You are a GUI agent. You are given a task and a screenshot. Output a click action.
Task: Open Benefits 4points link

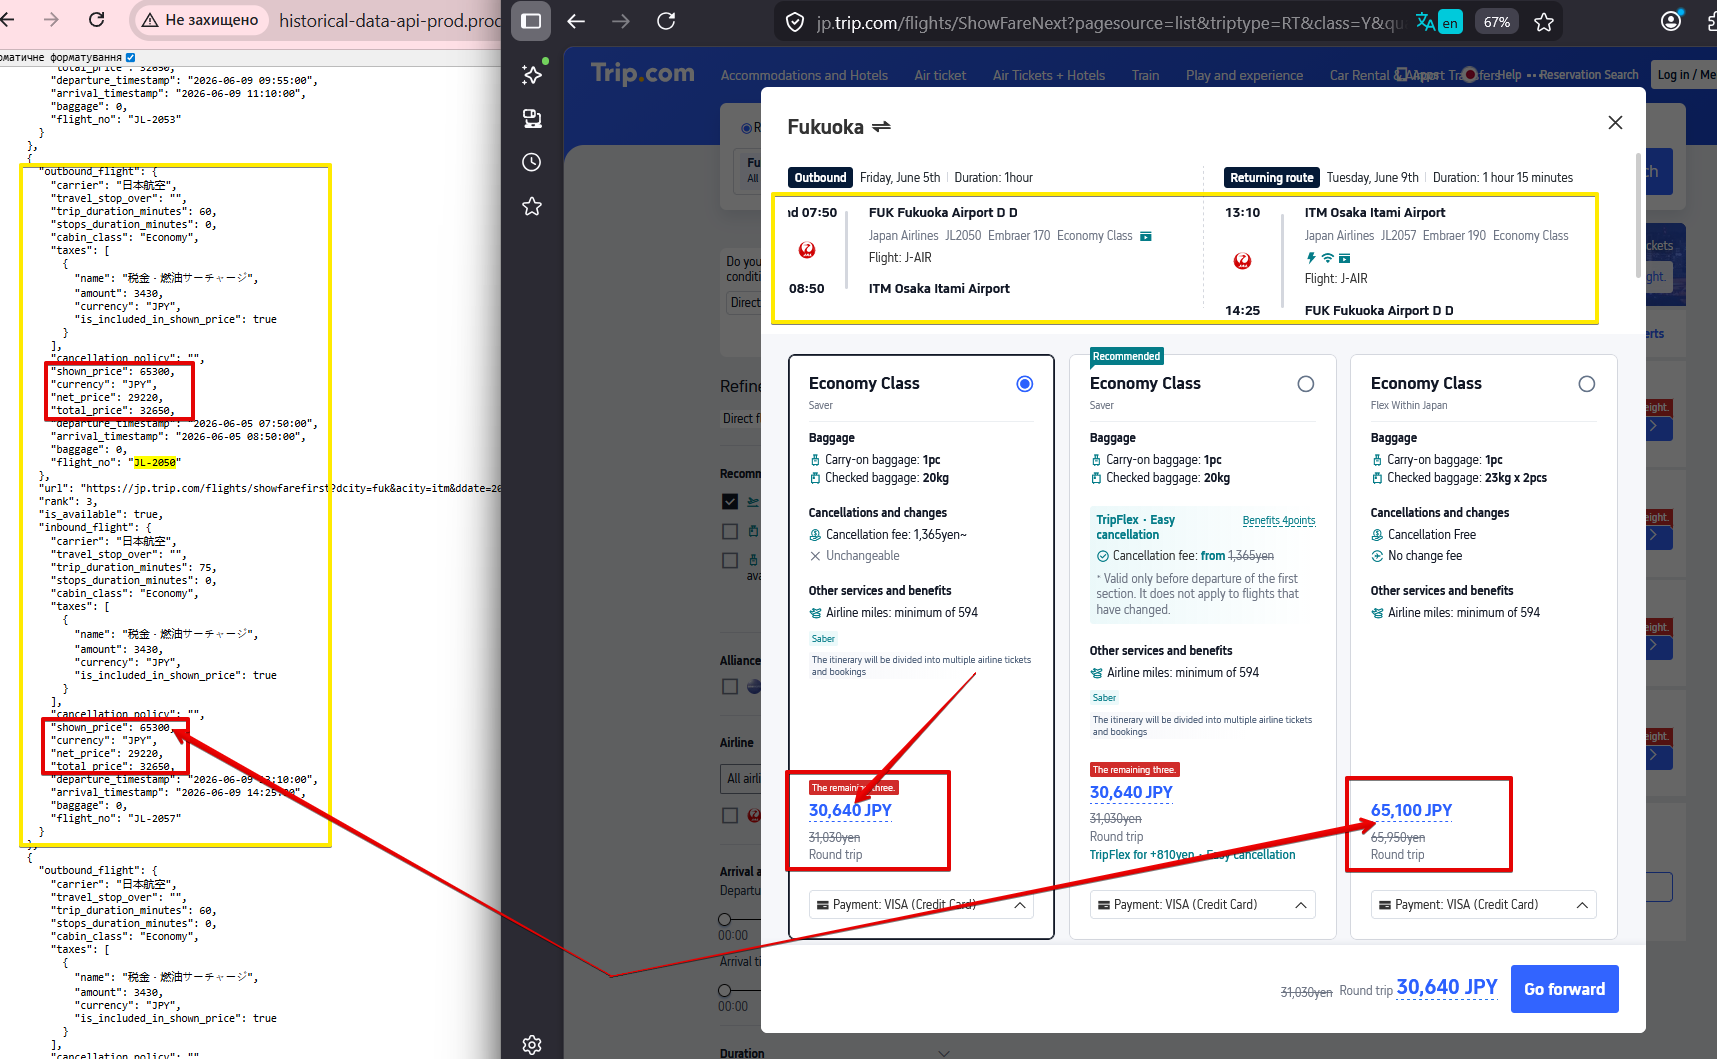pyautogui.click(x=1279, y=520)
